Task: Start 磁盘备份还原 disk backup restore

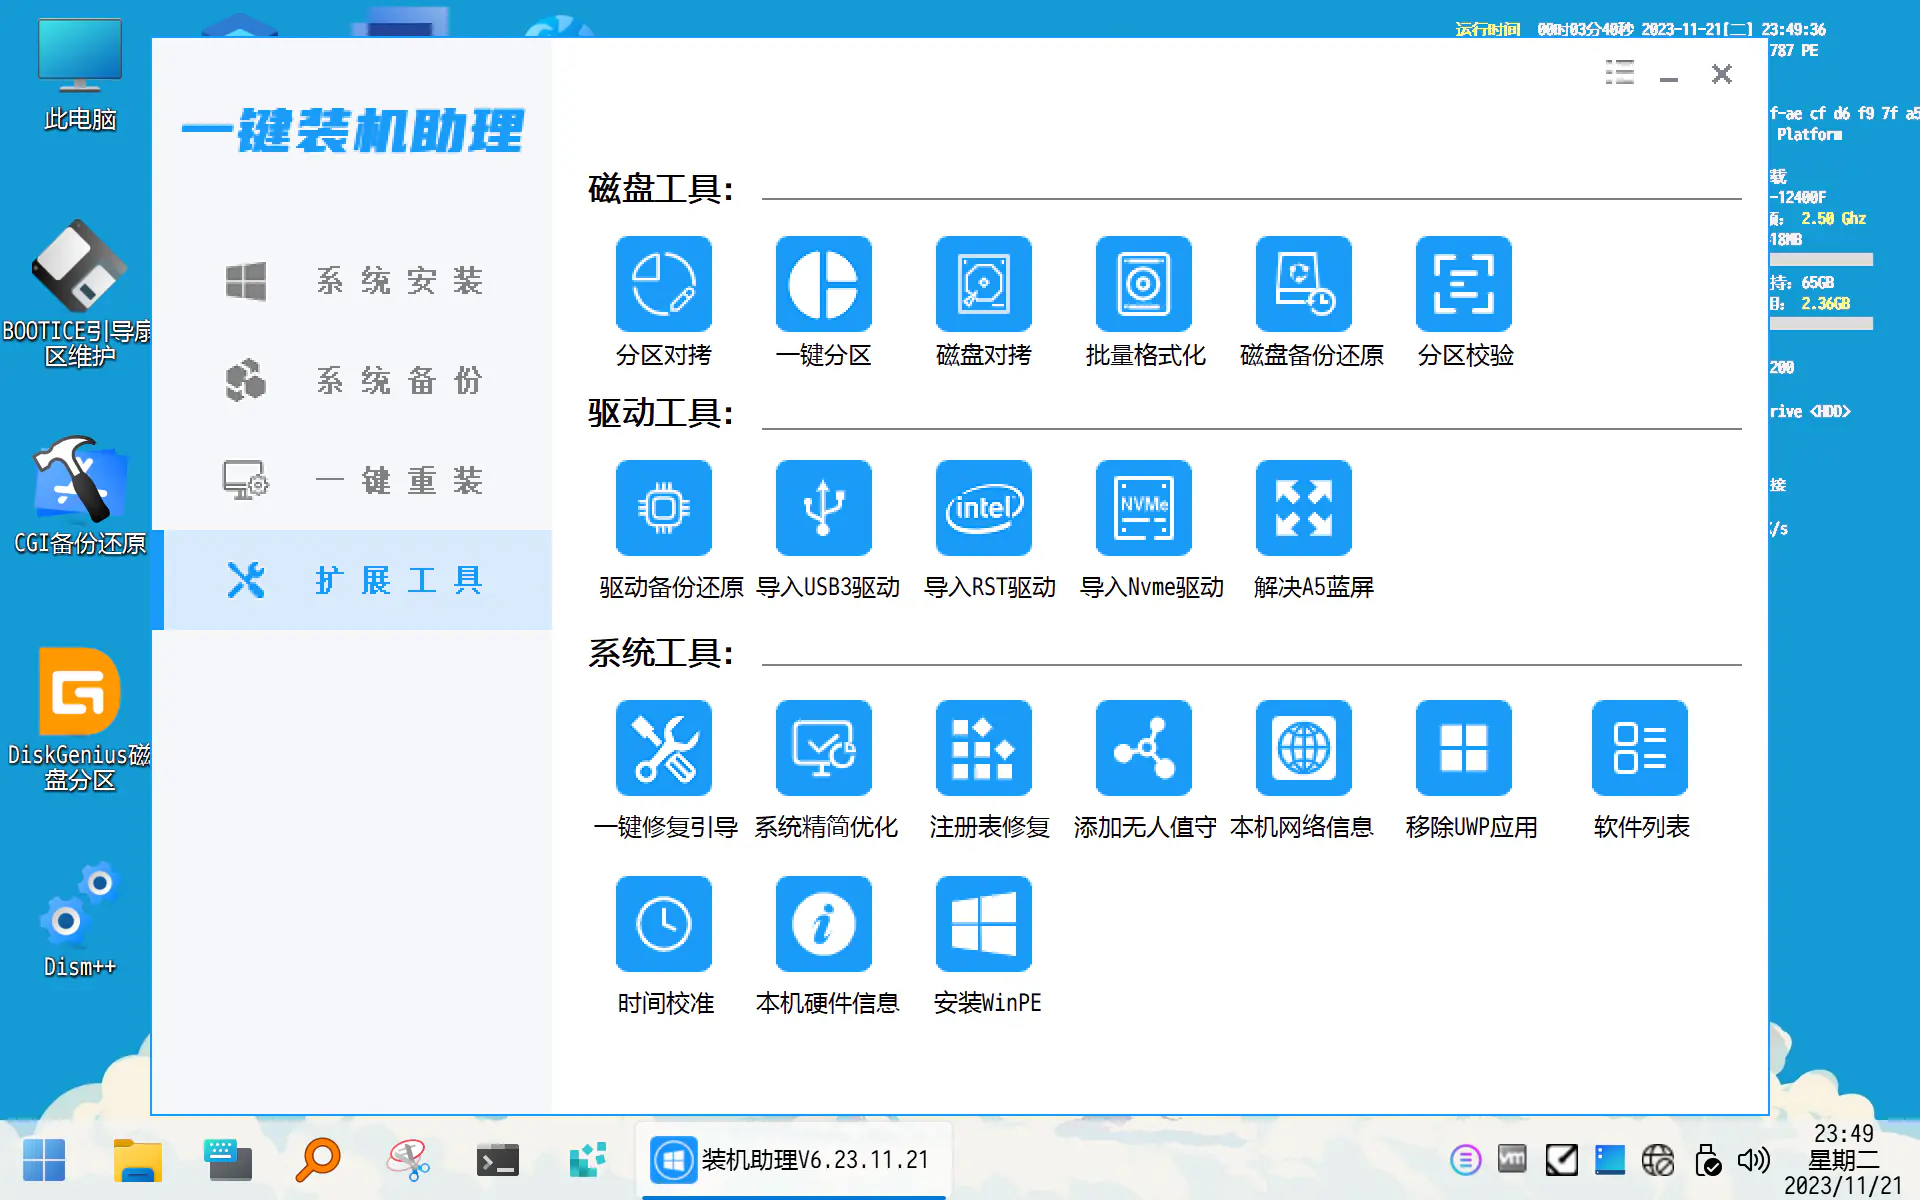Action: 1303,283
